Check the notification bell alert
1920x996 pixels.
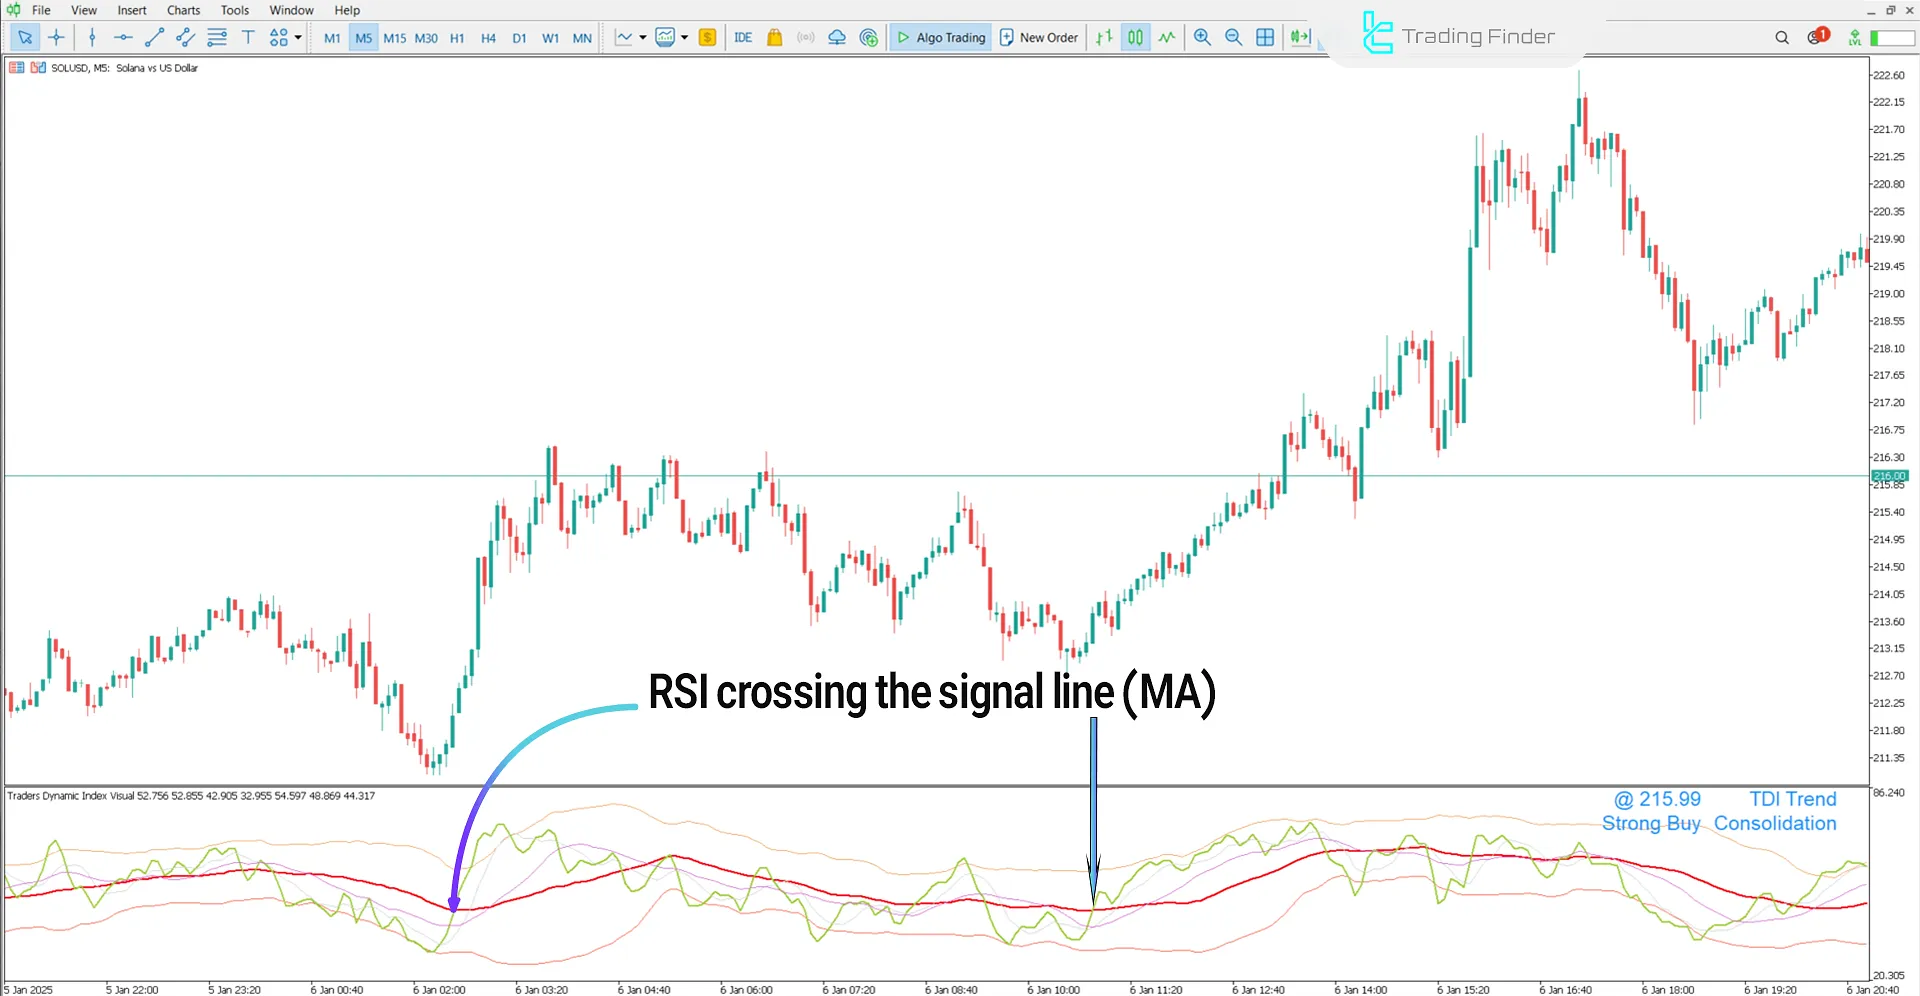tap(1816, 37)
